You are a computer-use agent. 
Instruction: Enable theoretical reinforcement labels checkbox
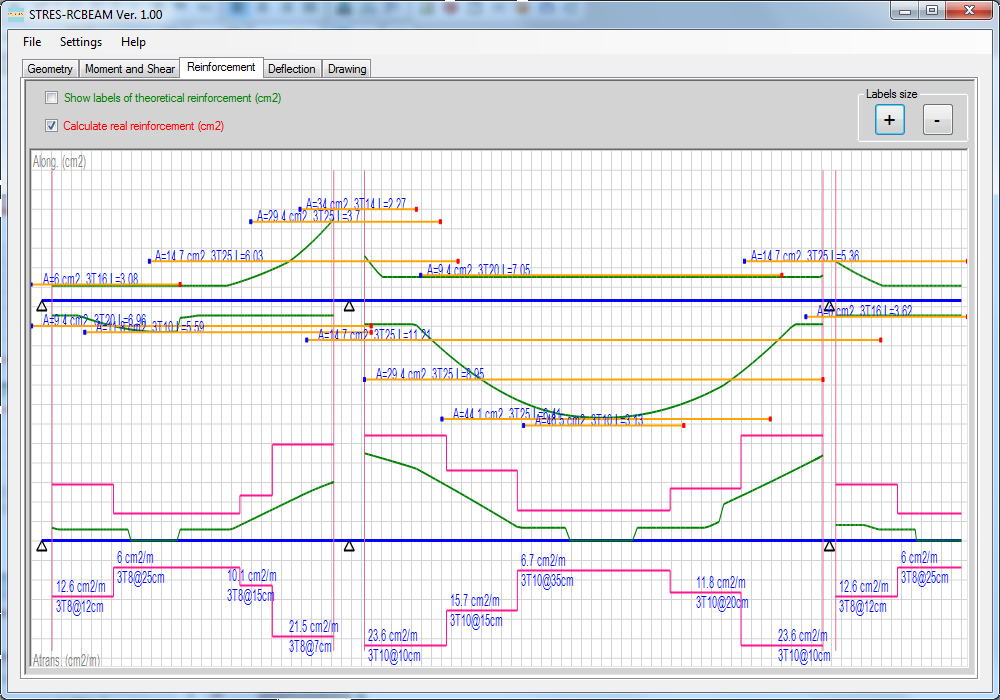point(51,98)
